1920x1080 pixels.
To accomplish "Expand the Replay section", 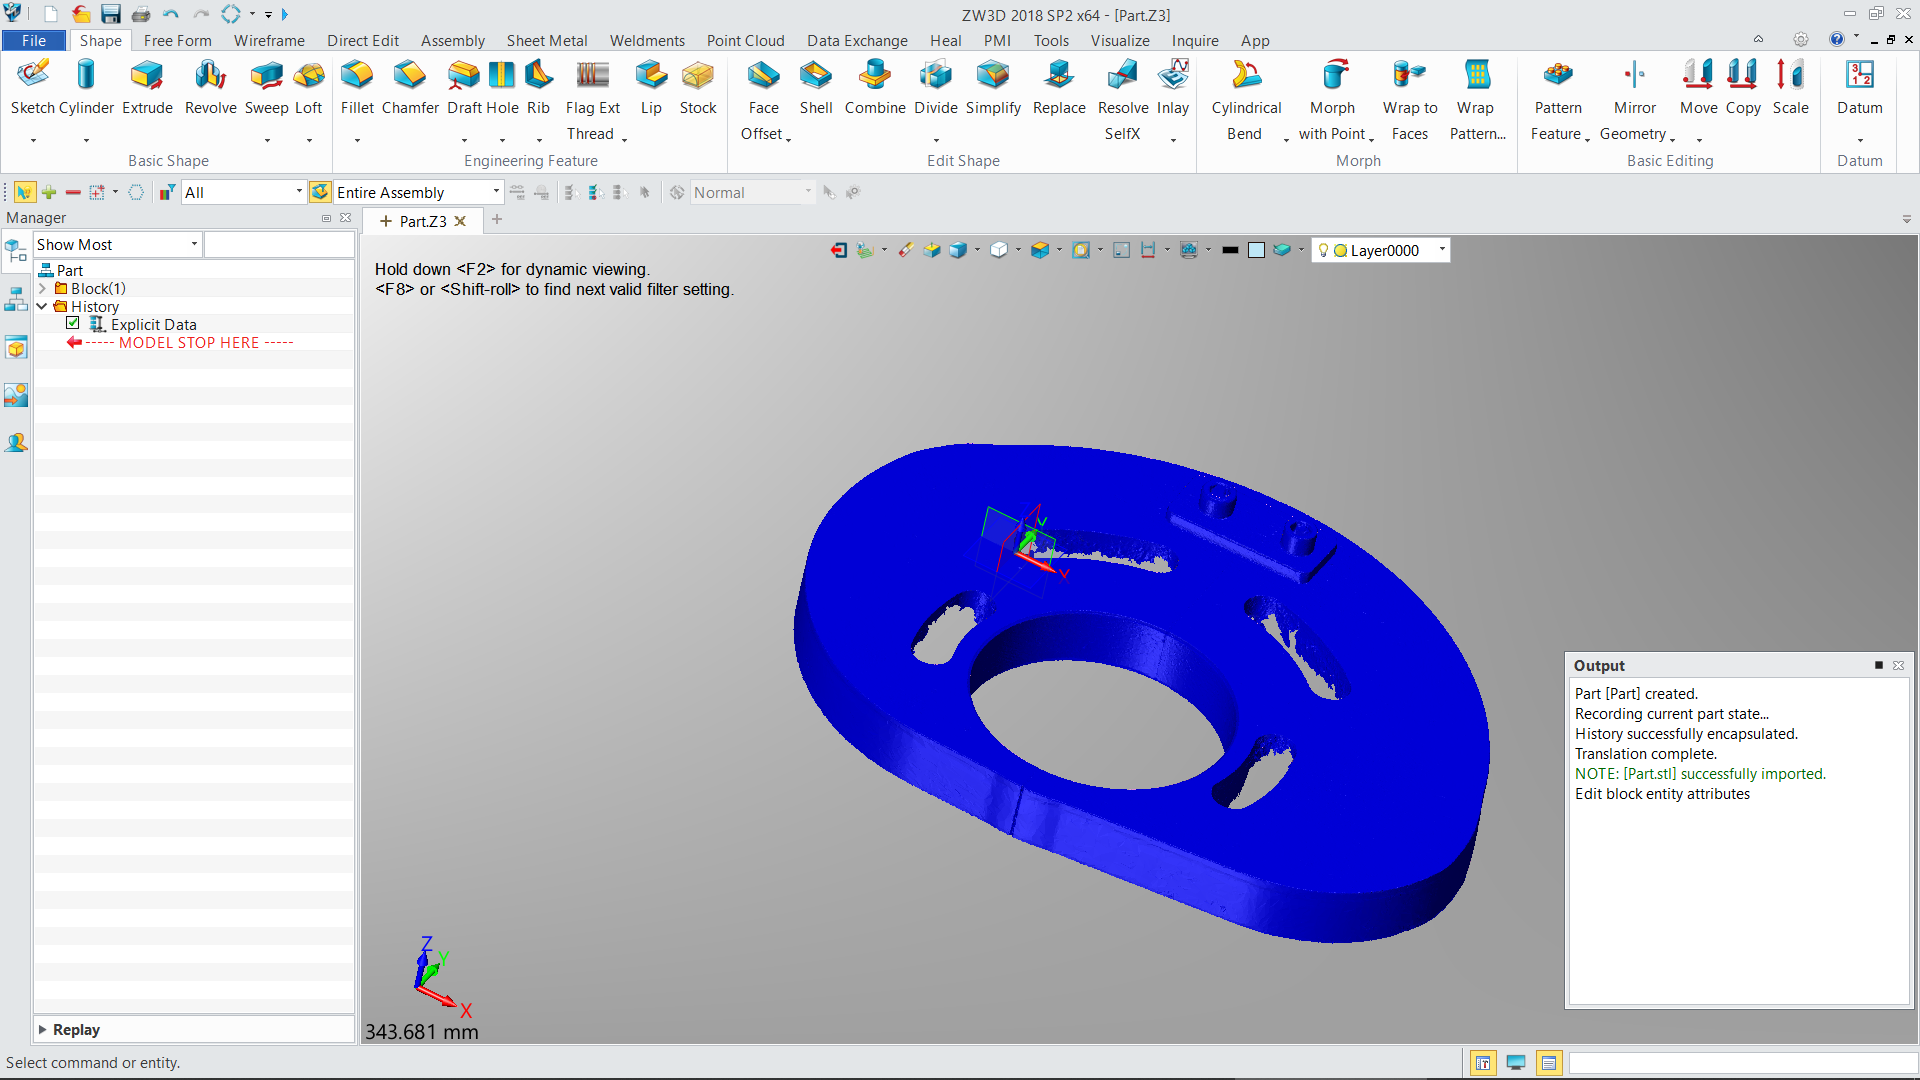I will tap(43, 1029).
